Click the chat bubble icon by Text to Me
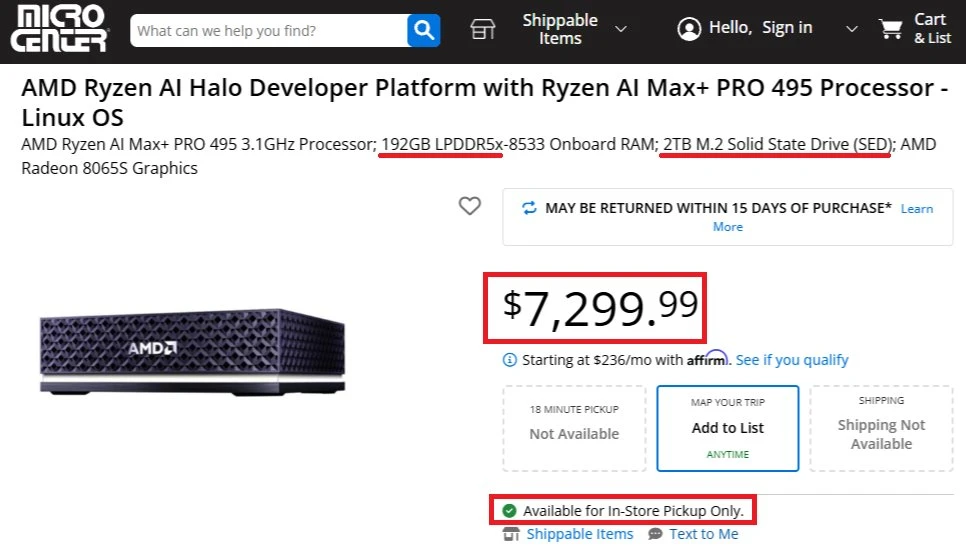Viewport: 966px width, 548px height. click(655, 534)
